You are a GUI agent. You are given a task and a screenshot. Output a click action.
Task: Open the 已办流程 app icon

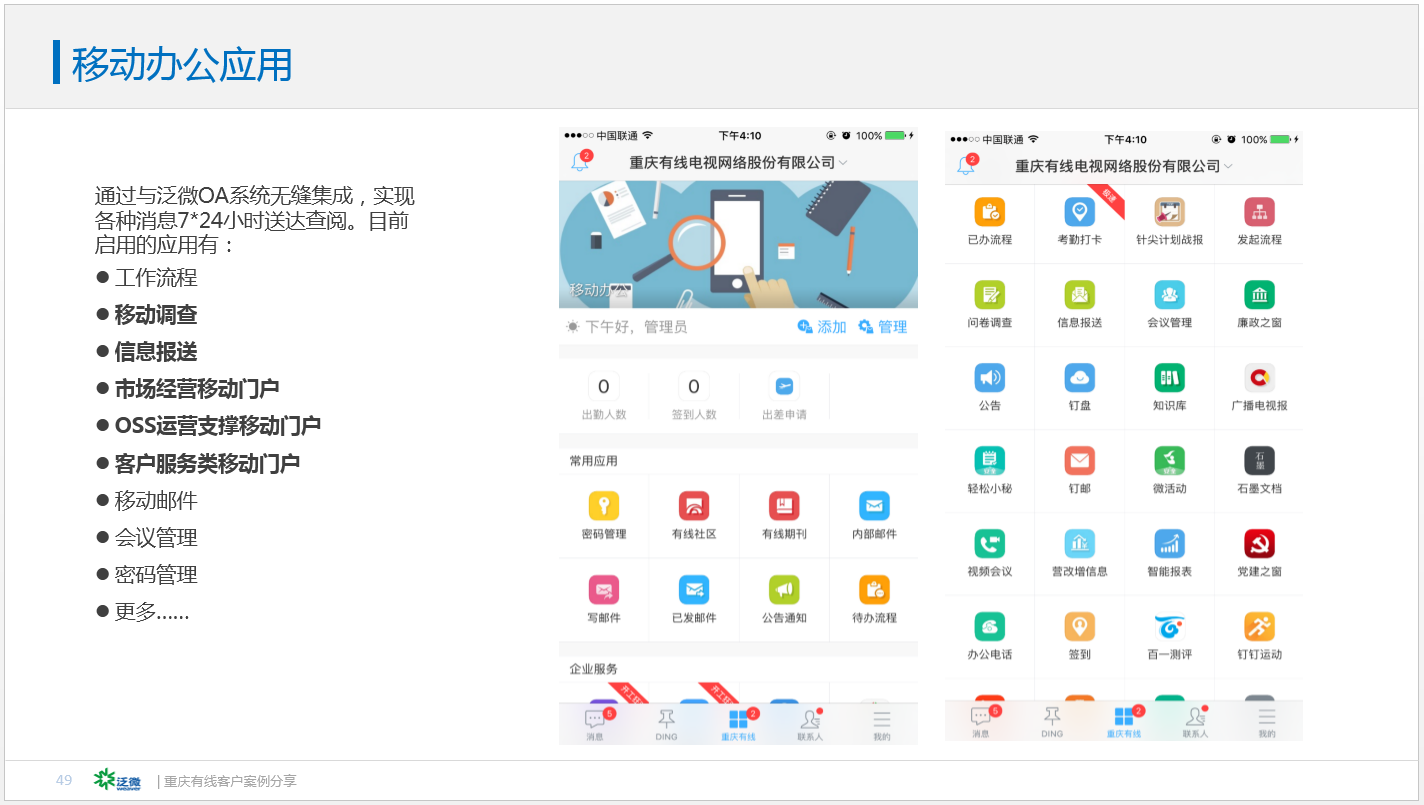(x=989, y=212)
